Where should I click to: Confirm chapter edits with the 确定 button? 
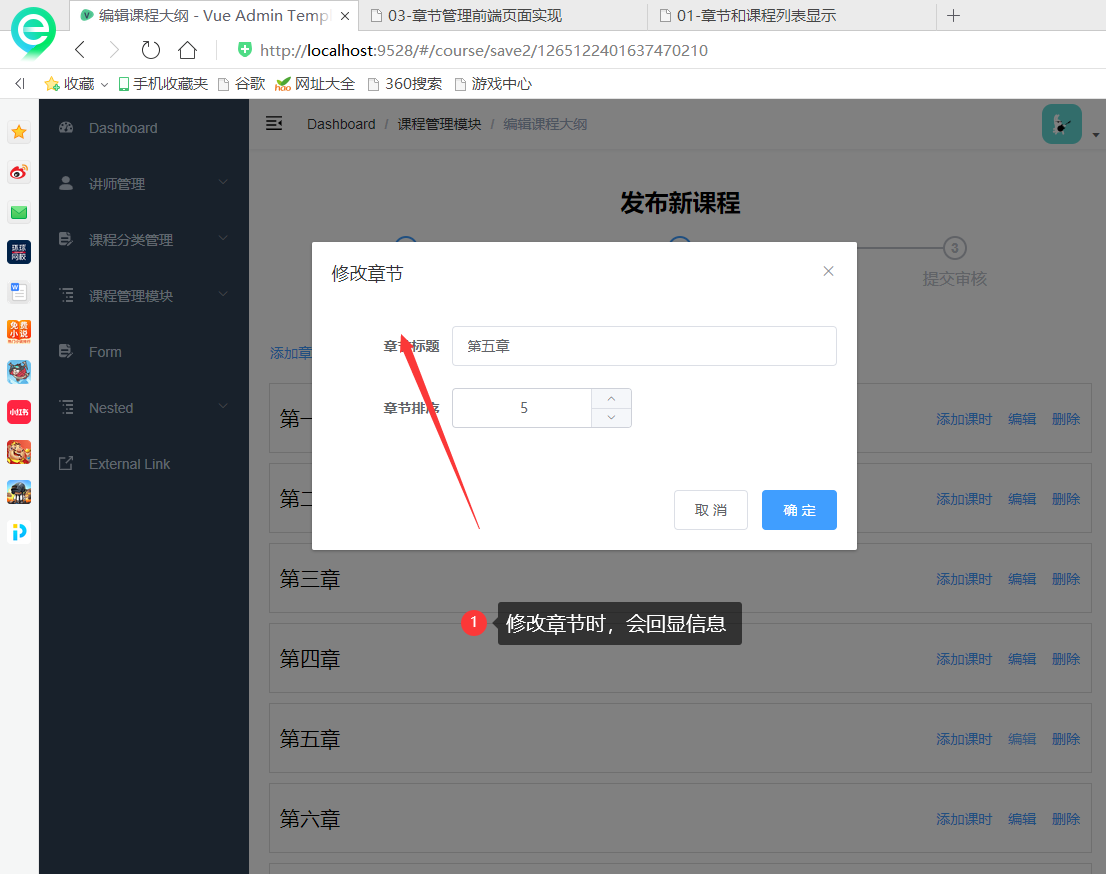pos(799,510)
